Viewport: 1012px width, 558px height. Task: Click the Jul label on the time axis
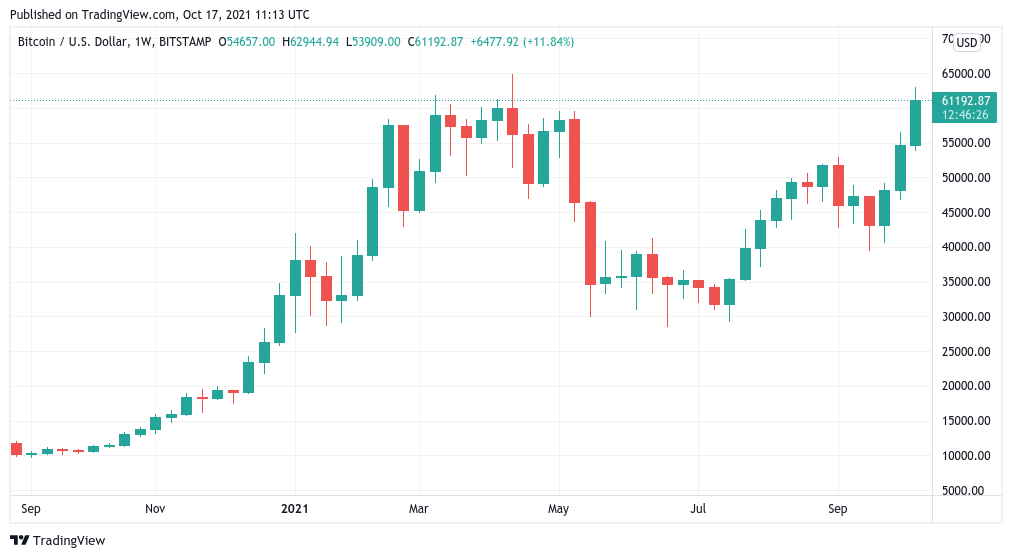698,509
